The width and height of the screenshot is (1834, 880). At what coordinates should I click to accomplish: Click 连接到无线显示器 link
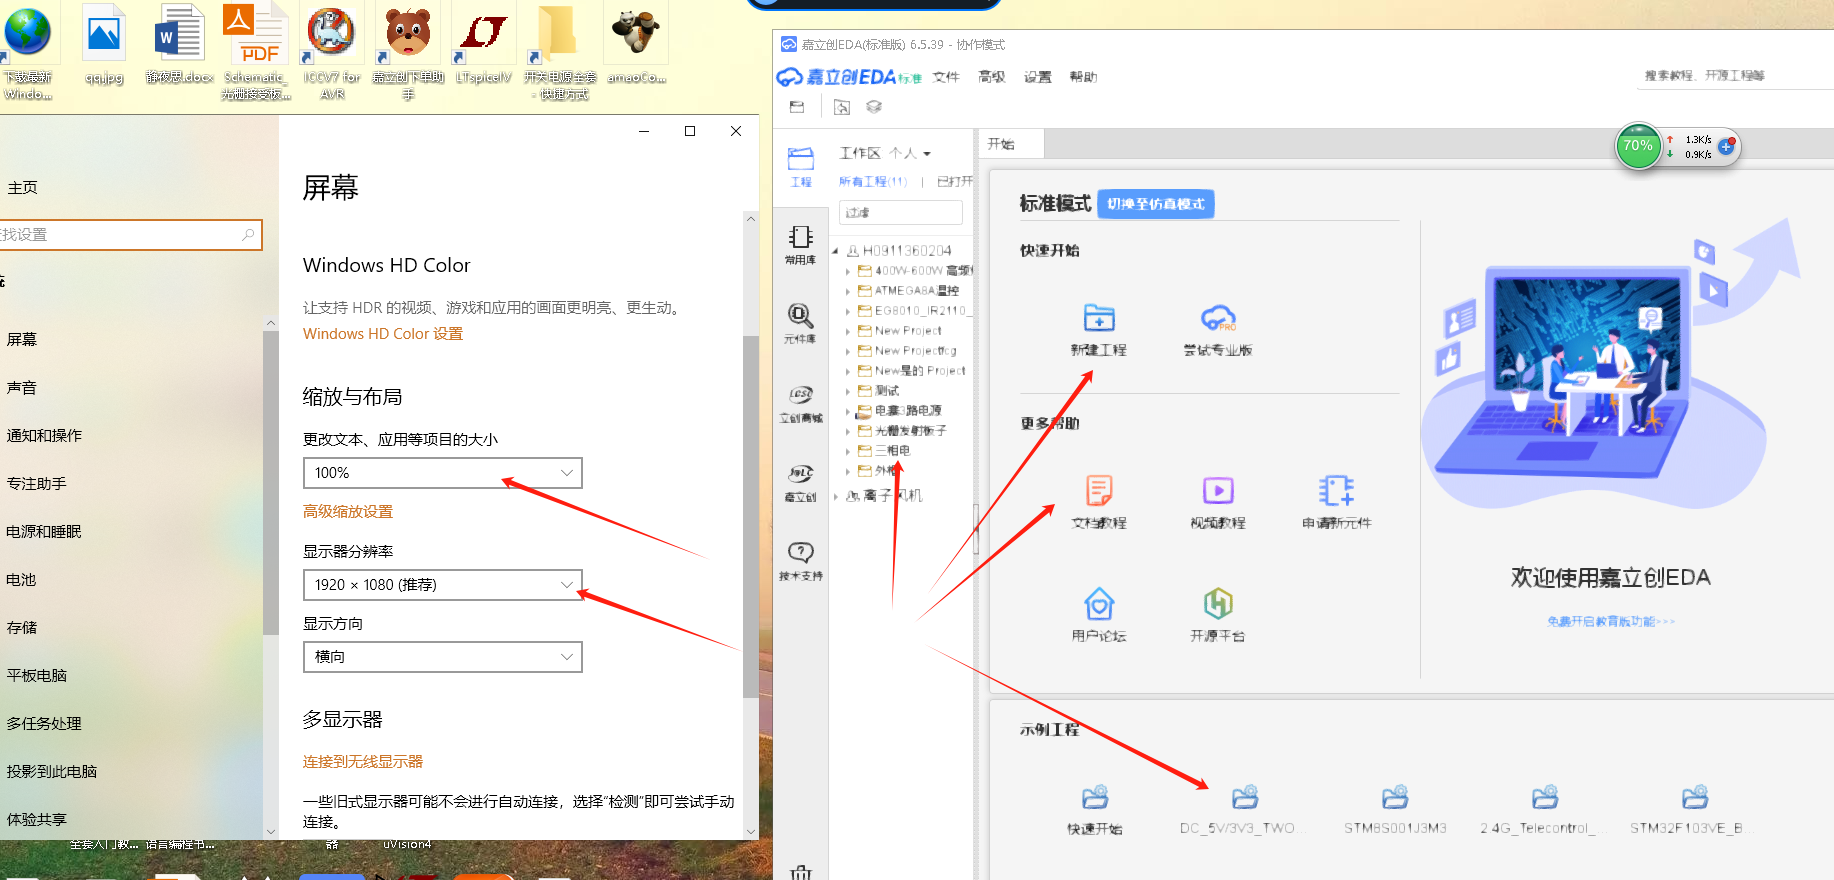click(x=363, y=762)
